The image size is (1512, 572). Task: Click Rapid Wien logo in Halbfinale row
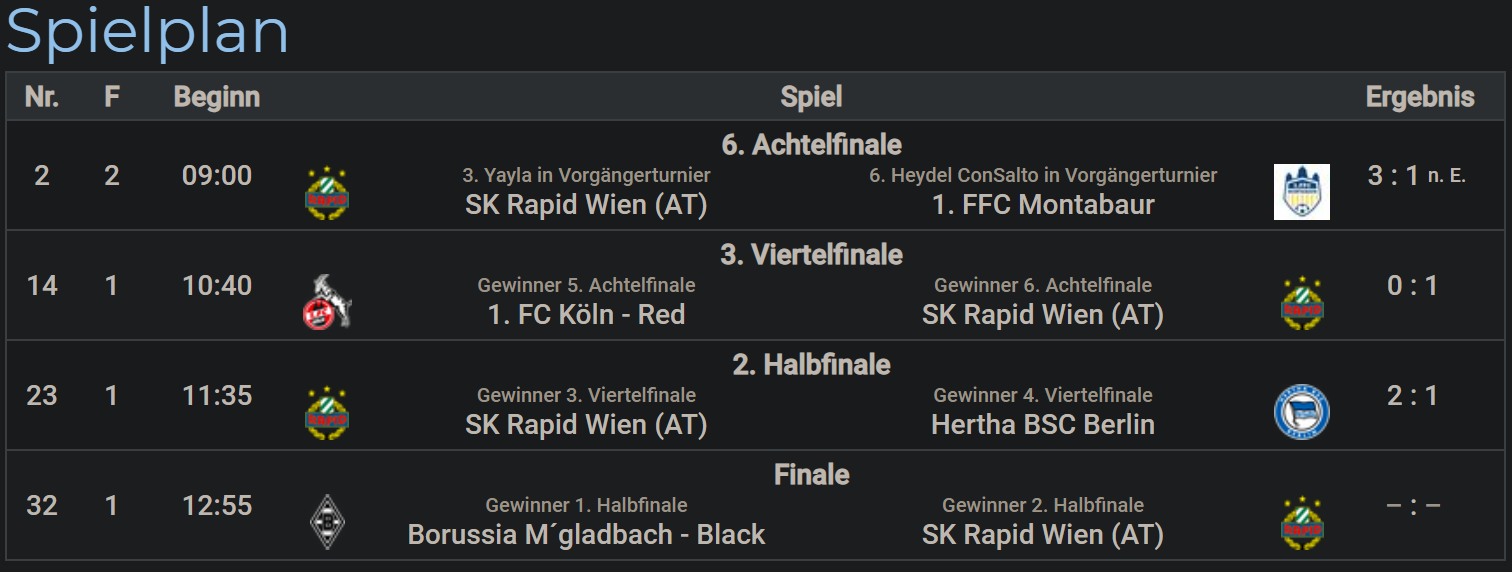327,412
